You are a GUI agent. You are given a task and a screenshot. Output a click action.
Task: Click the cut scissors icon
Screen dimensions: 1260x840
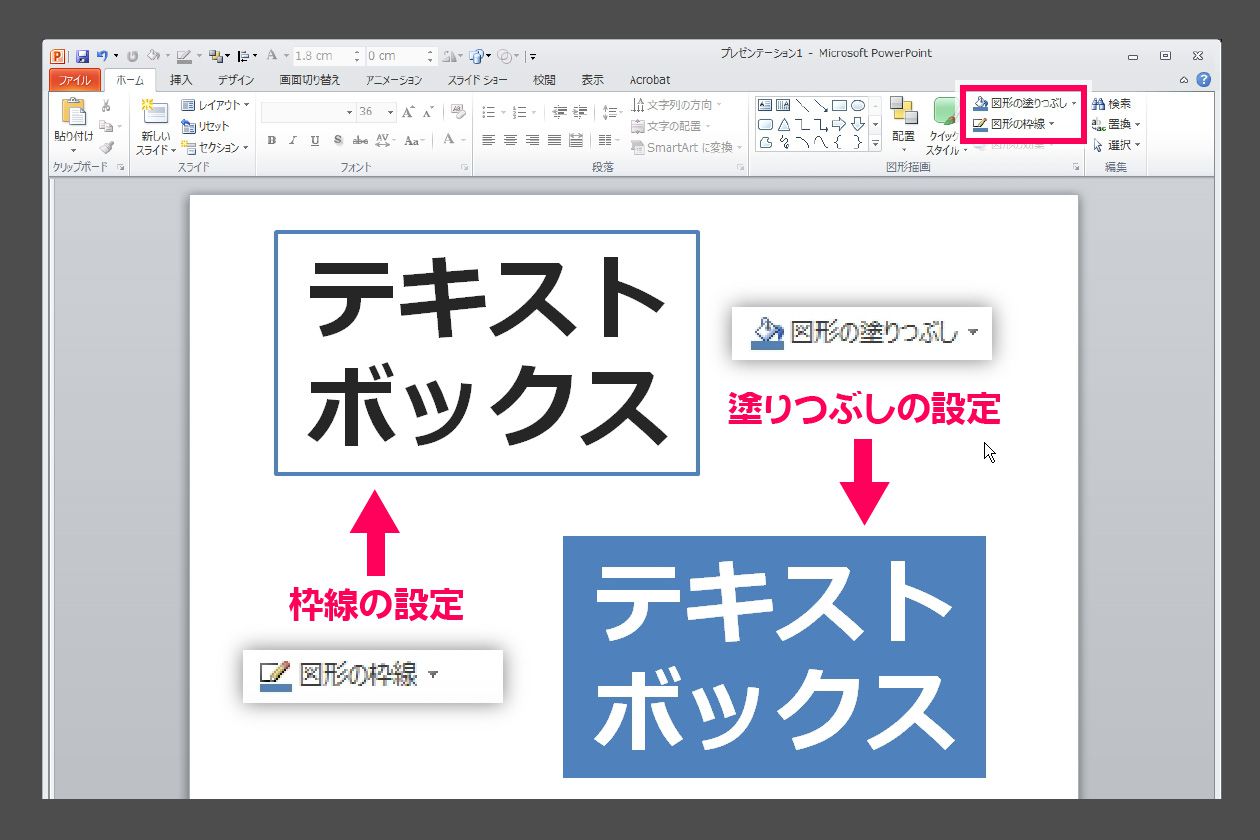(106, 106)
